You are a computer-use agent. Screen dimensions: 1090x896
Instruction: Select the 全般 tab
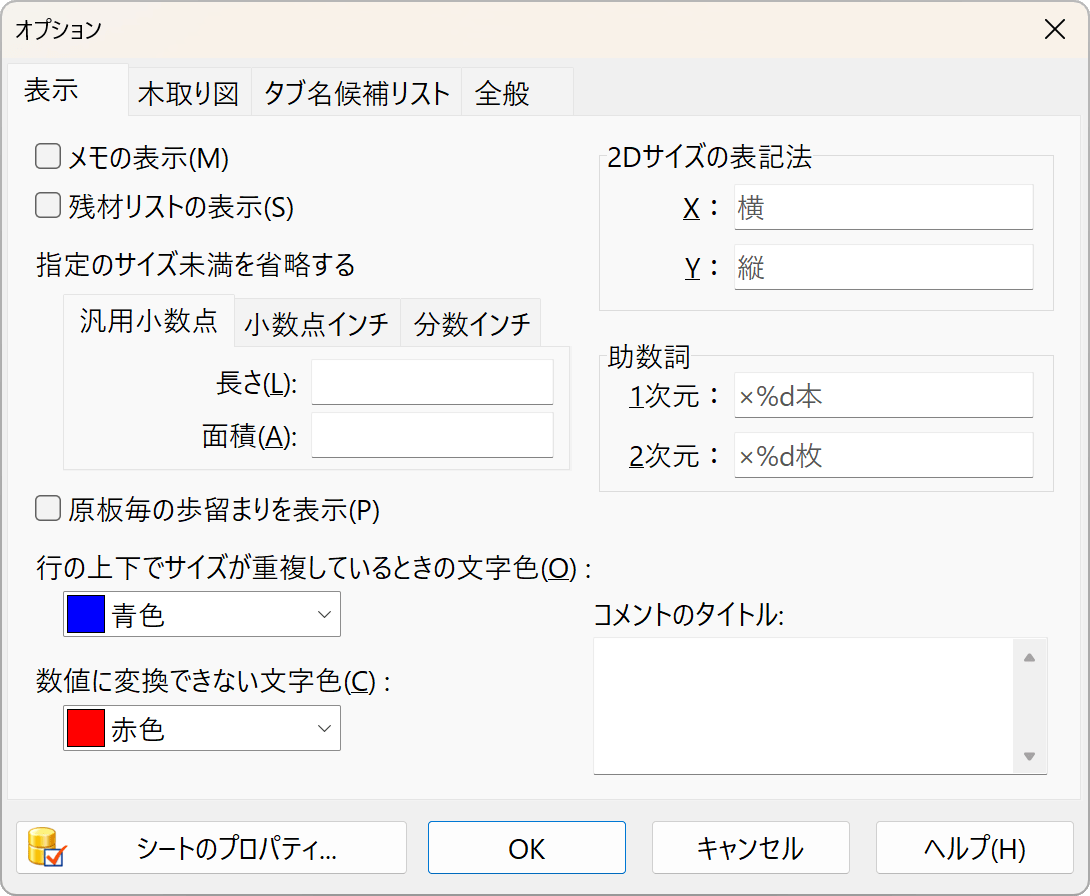[502, 94]
